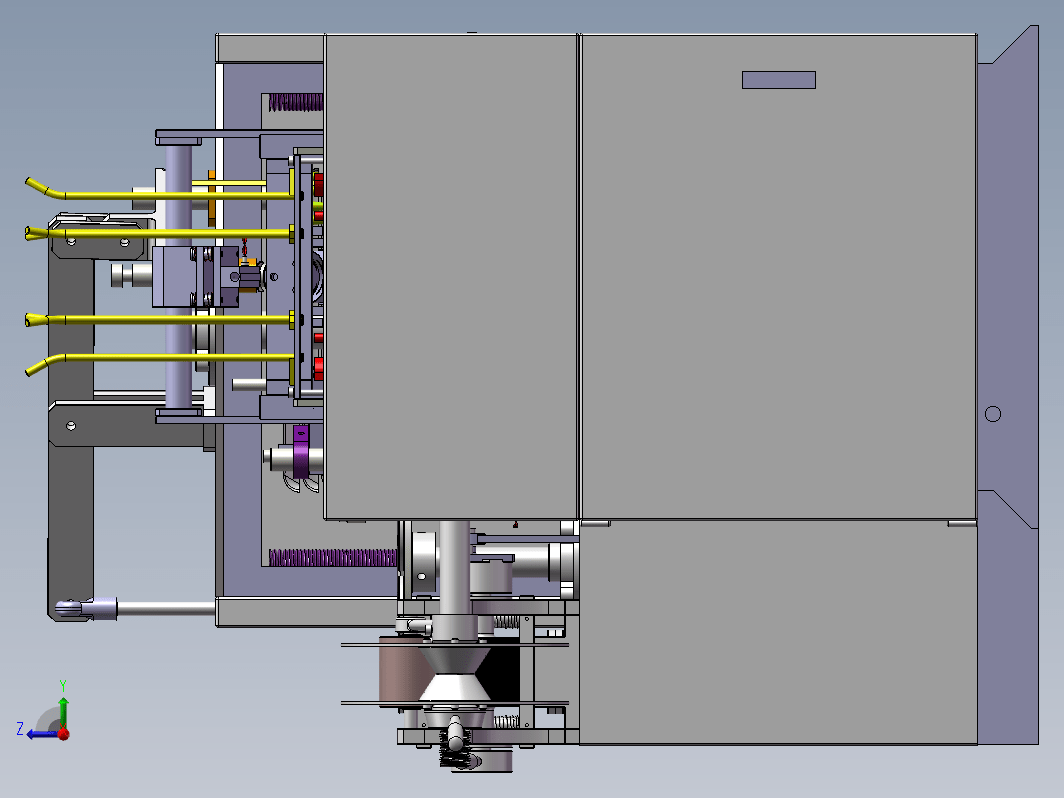Select the lower purple coil spring

click(332, 558)
